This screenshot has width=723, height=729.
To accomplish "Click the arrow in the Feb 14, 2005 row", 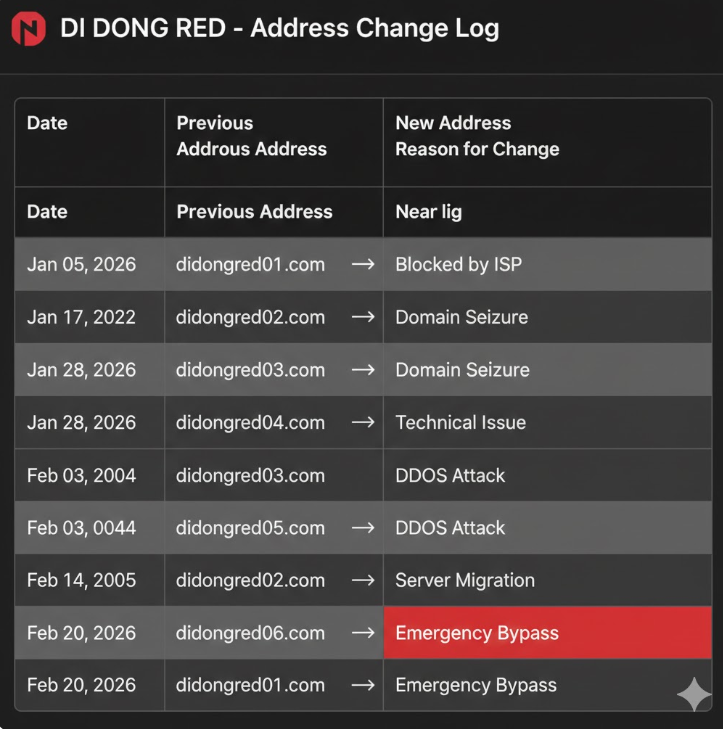I will click(x=363, y=580).
